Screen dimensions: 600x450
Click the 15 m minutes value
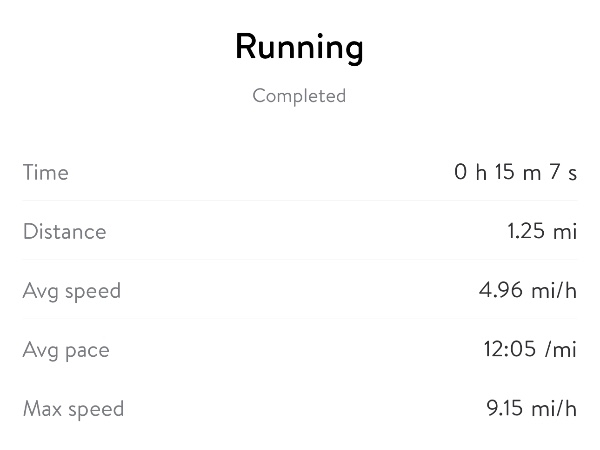517,173
